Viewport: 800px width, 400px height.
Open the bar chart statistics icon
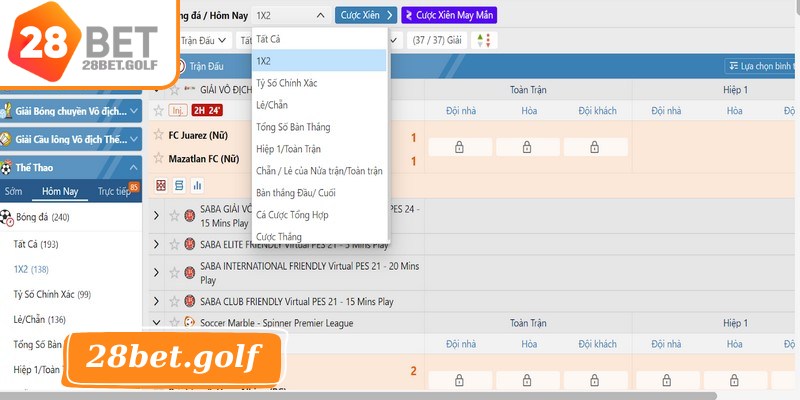[x=197, y=185]
